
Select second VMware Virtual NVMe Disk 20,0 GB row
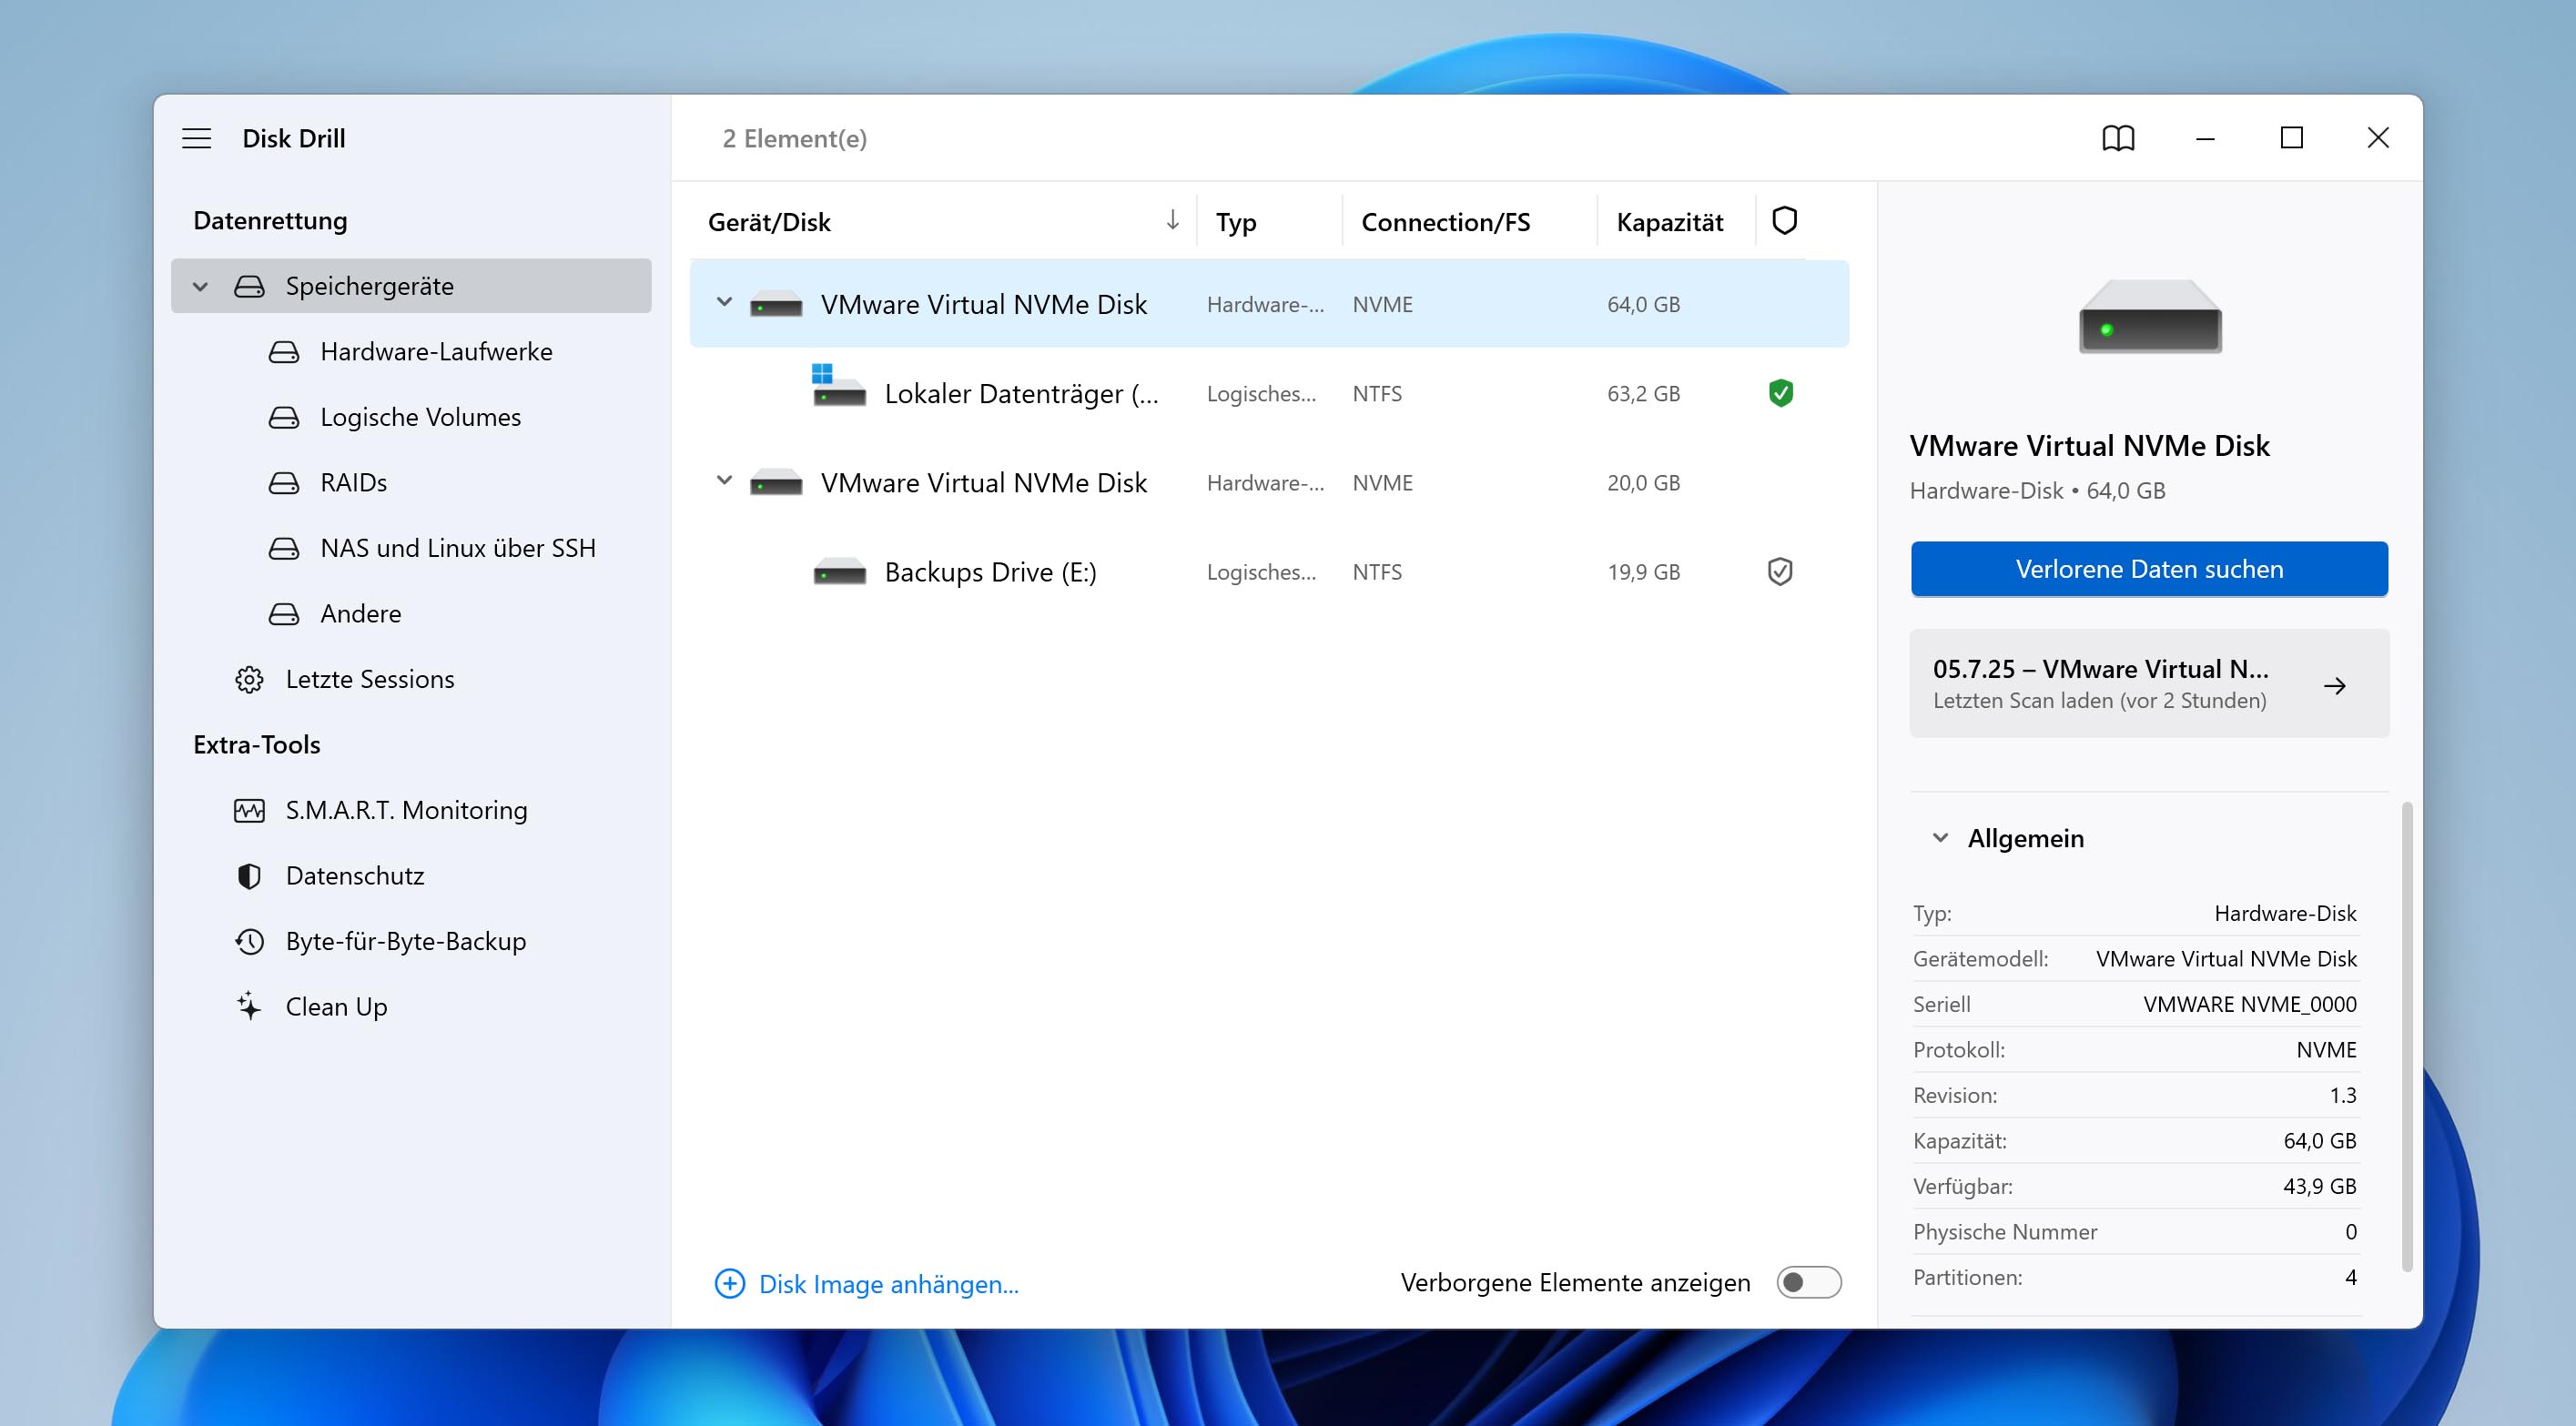(1269, 483)
